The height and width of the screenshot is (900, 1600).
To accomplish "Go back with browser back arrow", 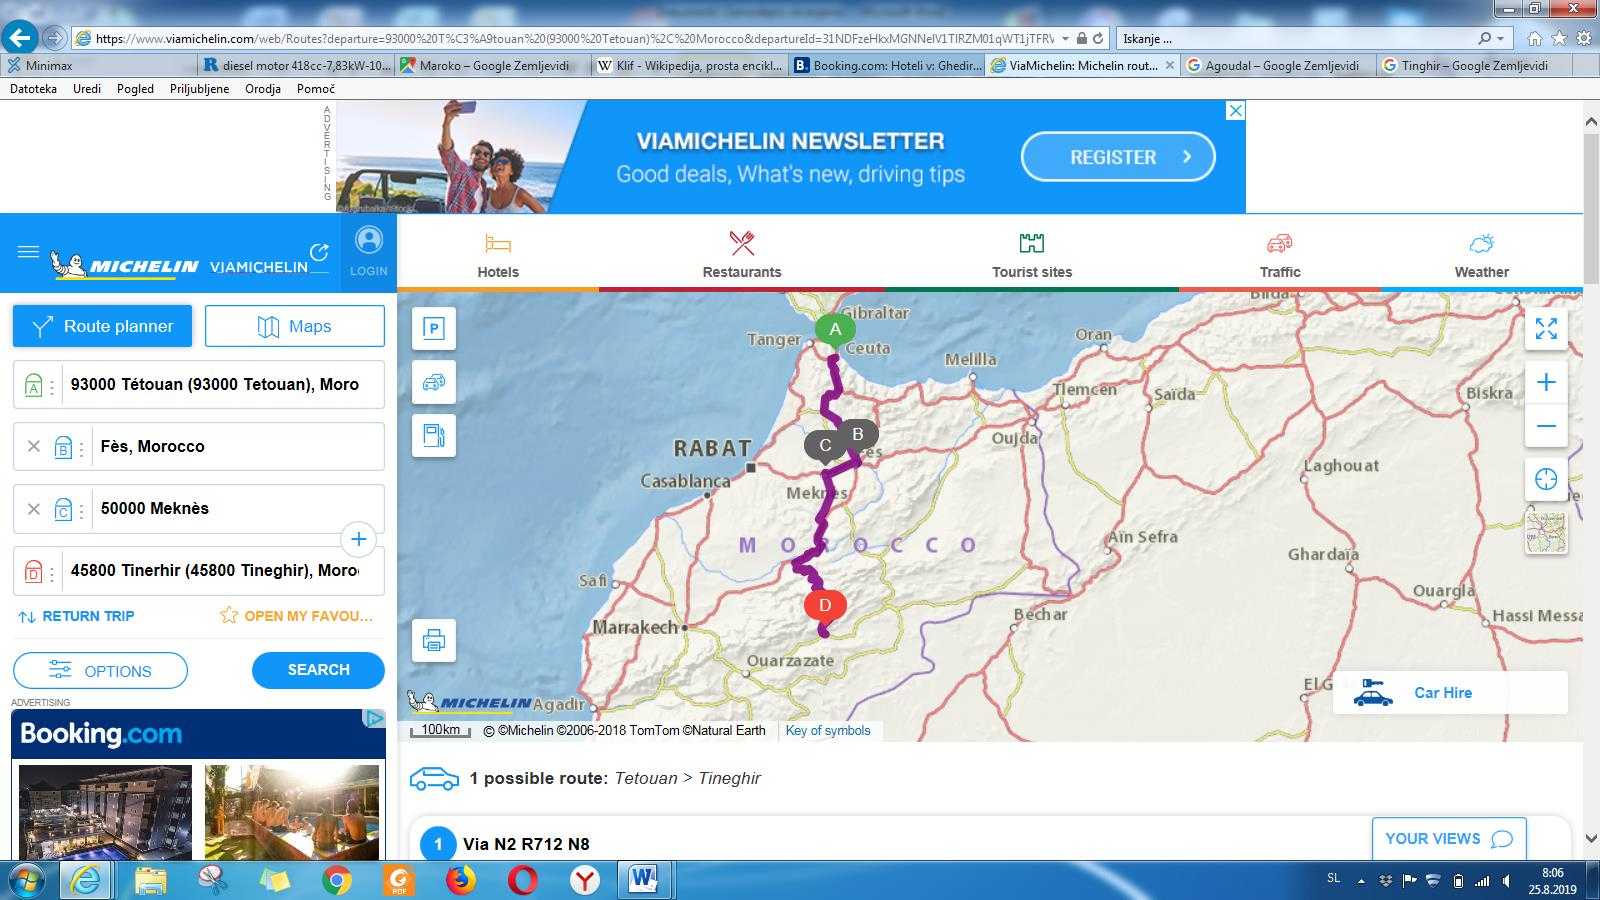I will (20, 38).
